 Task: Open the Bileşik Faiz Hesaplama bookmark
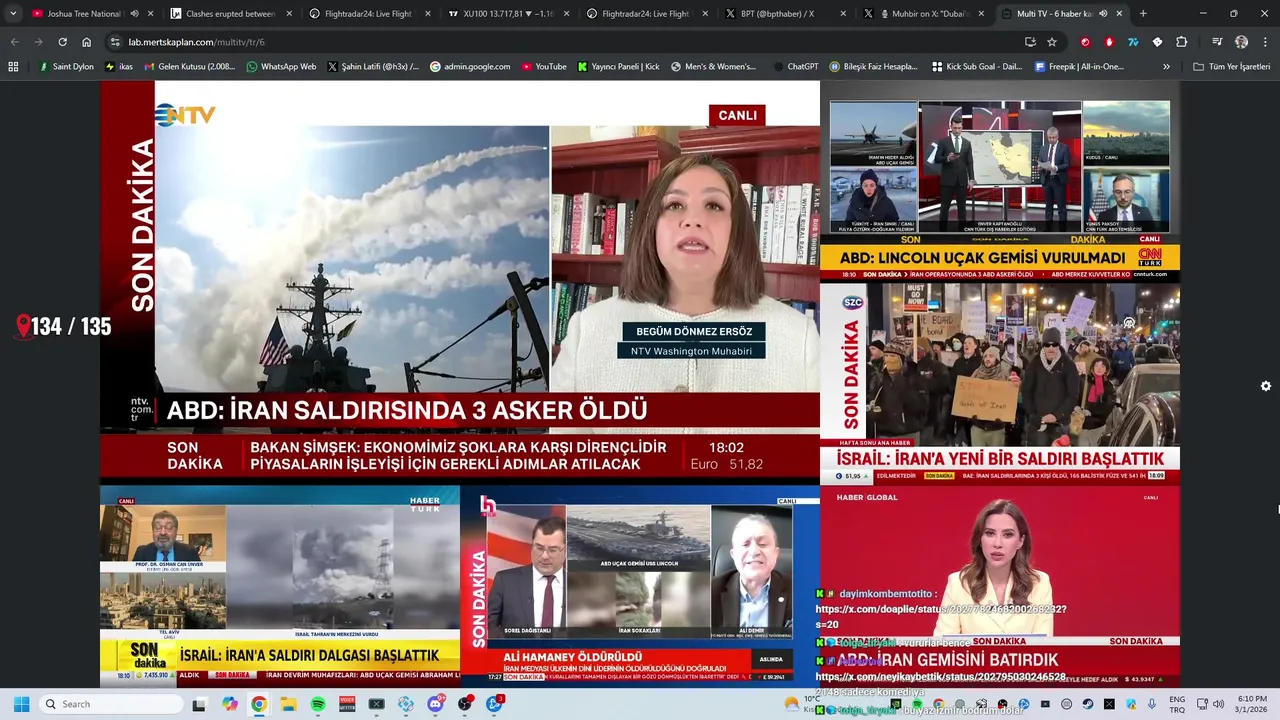(873, 67)
